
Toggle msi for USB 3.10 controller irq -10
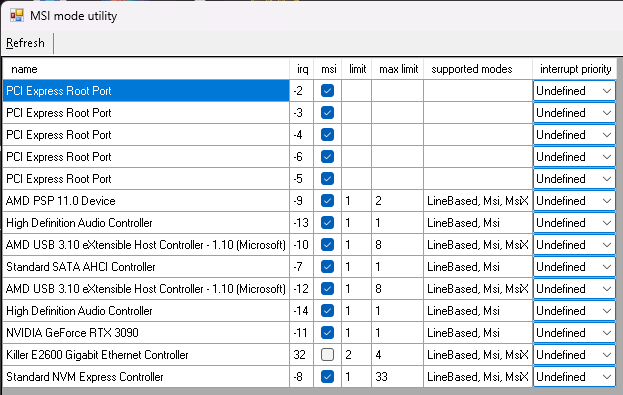[327, 245]
